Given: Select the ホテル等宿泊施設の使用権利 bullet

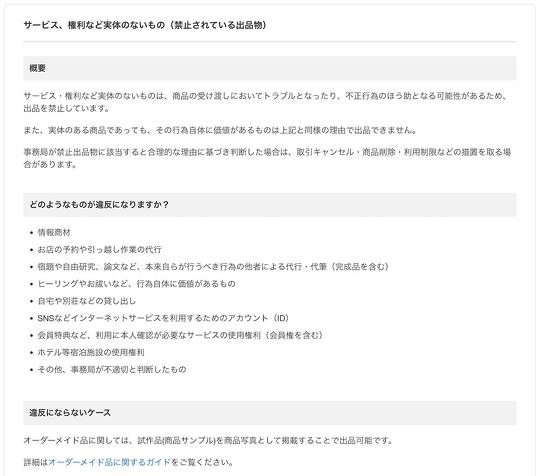Looking at the screenshot, I should pyautogui.click(x=91, y=352).
